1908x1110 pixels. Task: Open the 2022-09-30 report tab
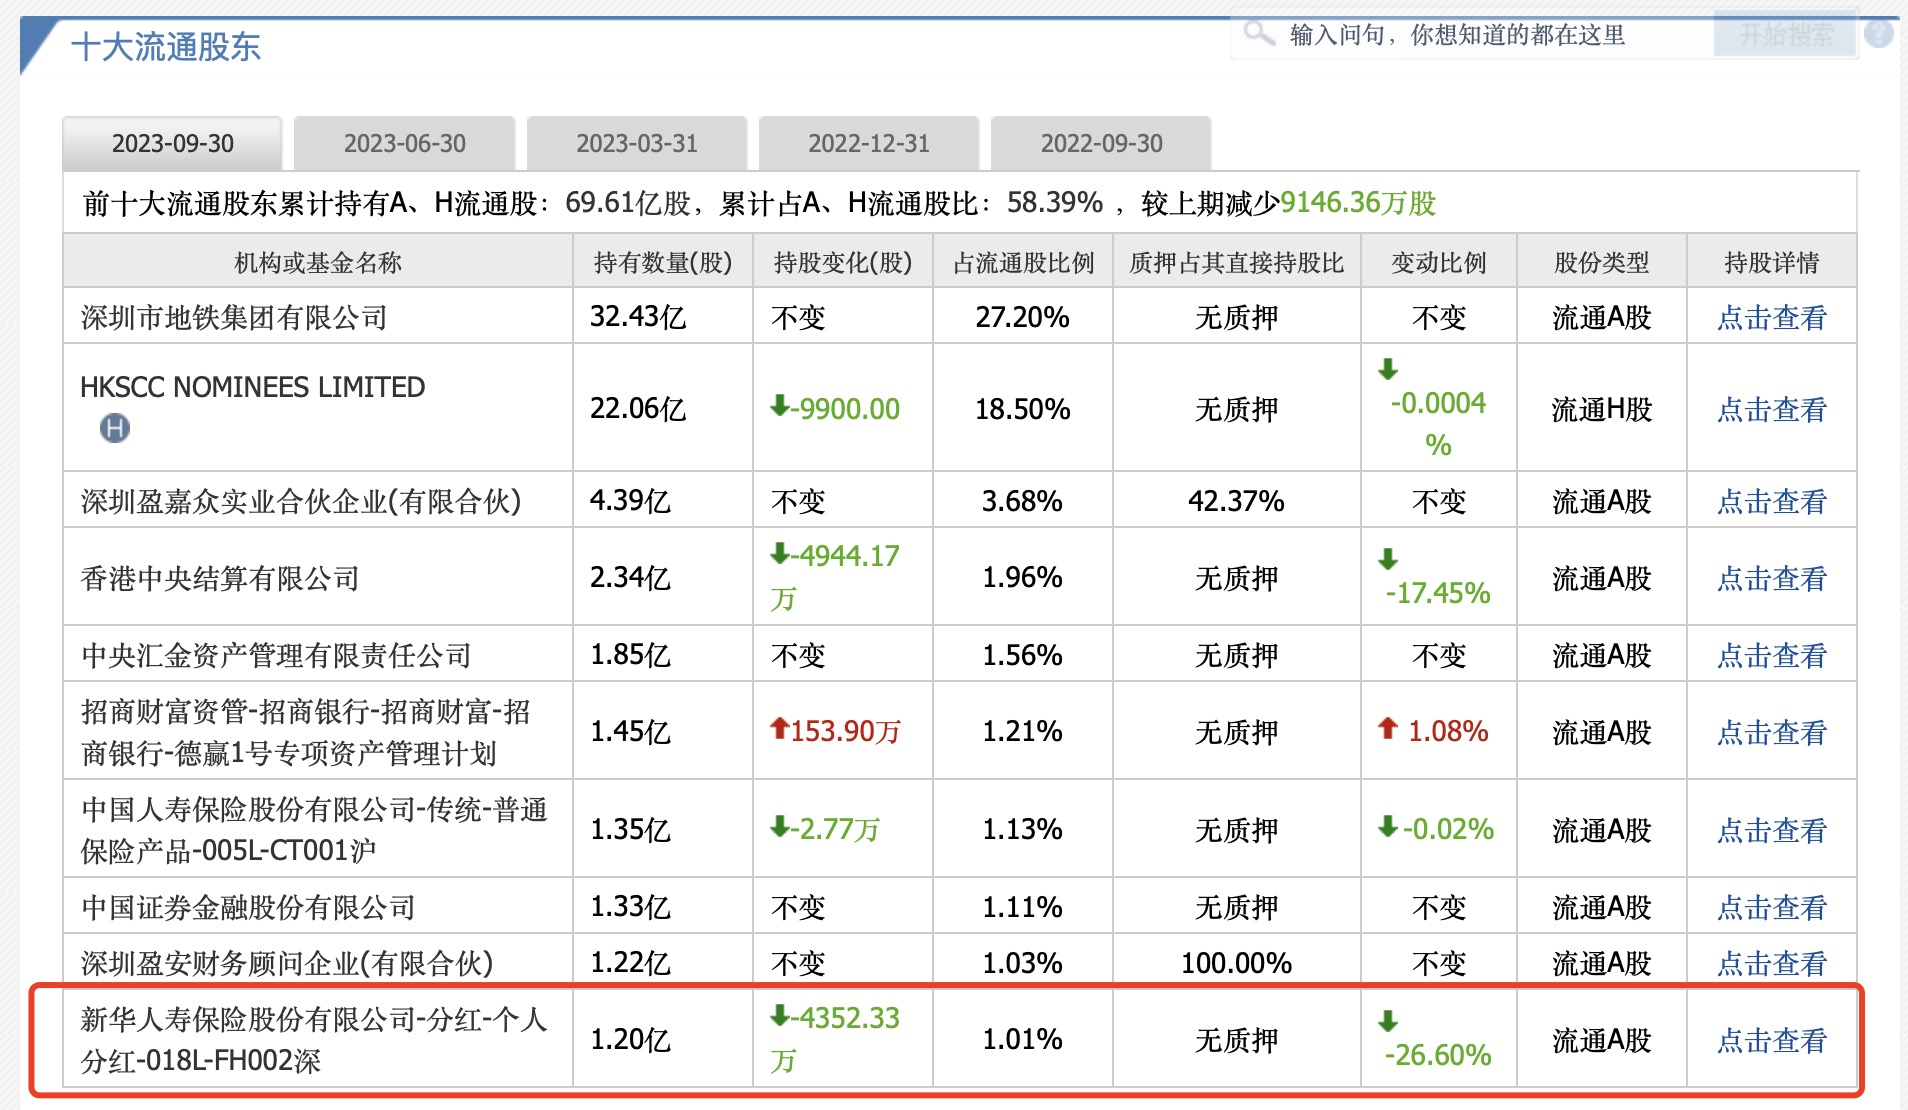[1101, 144]
